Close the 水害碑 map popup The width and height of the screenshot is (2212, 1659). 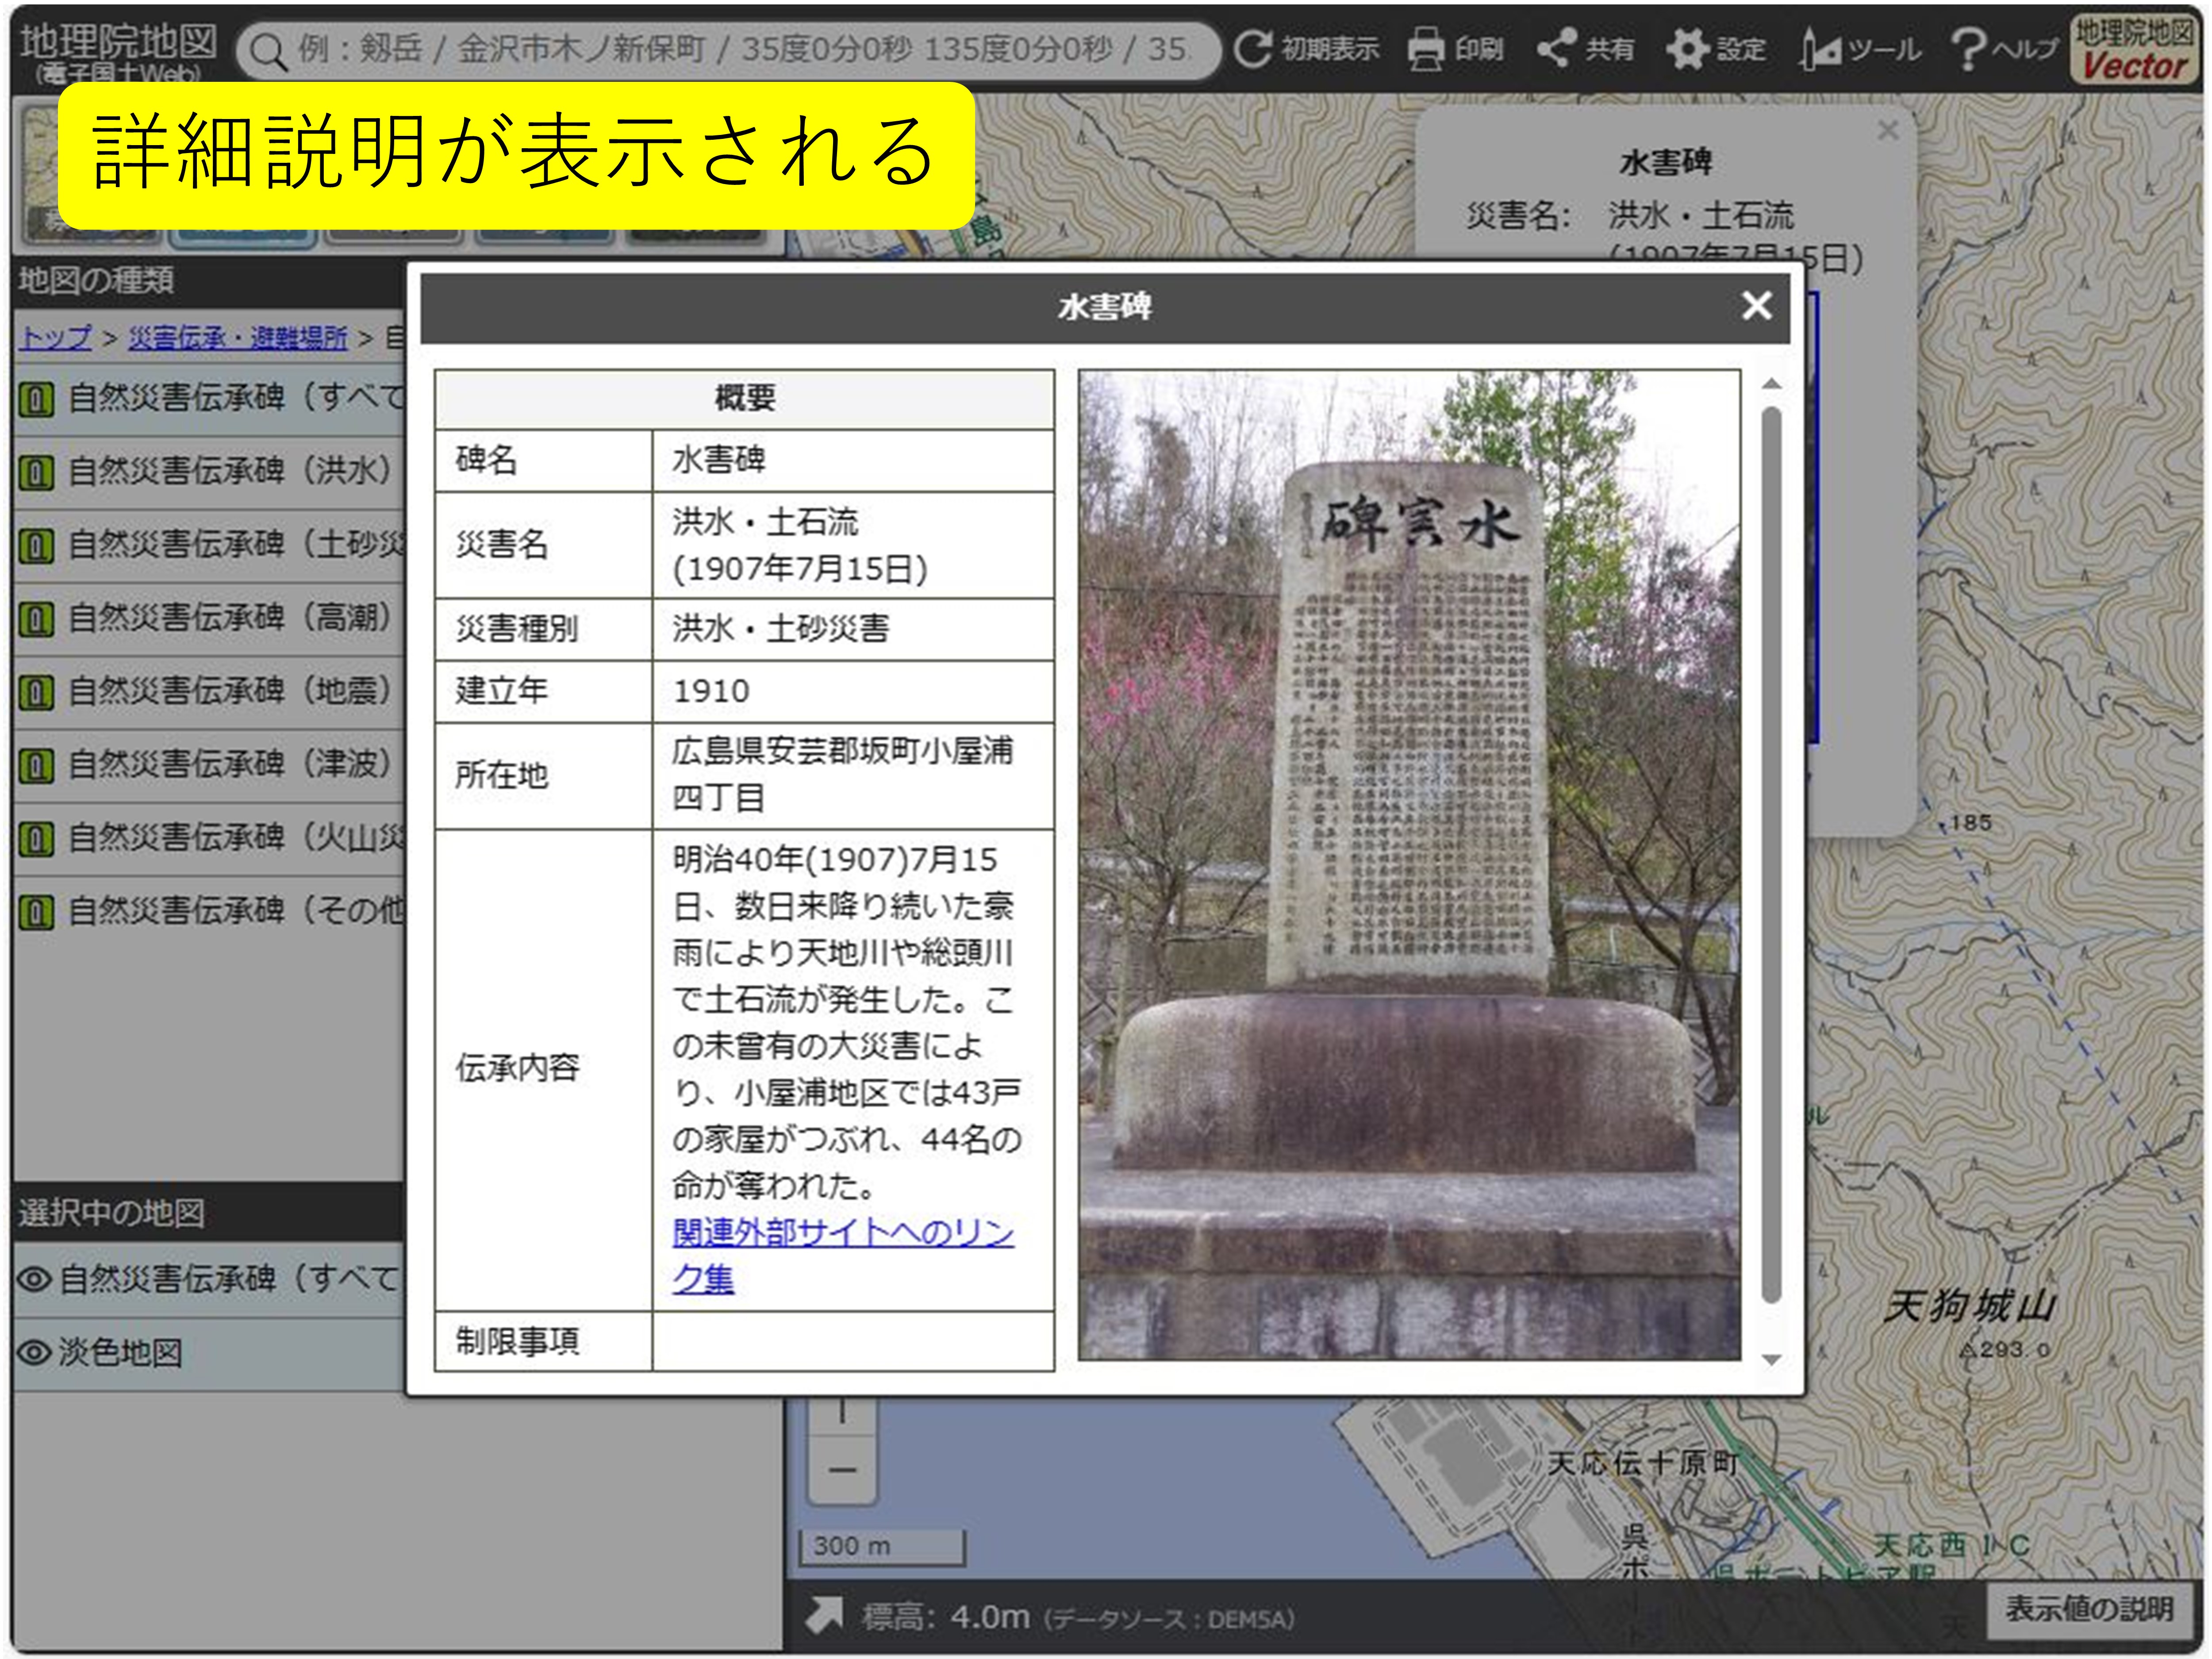(x=1888, y=131)
